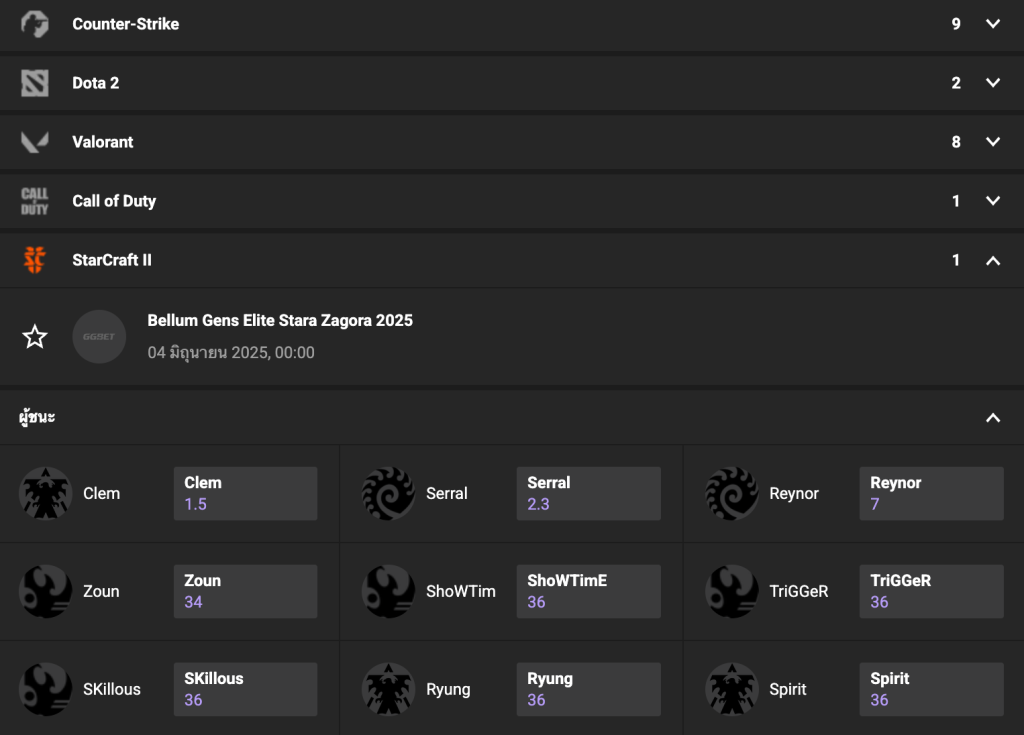Click the GGBET event logo thumbnail
Screen dimensions: 1024x735
pyautogui.click(x=100, y=337)
